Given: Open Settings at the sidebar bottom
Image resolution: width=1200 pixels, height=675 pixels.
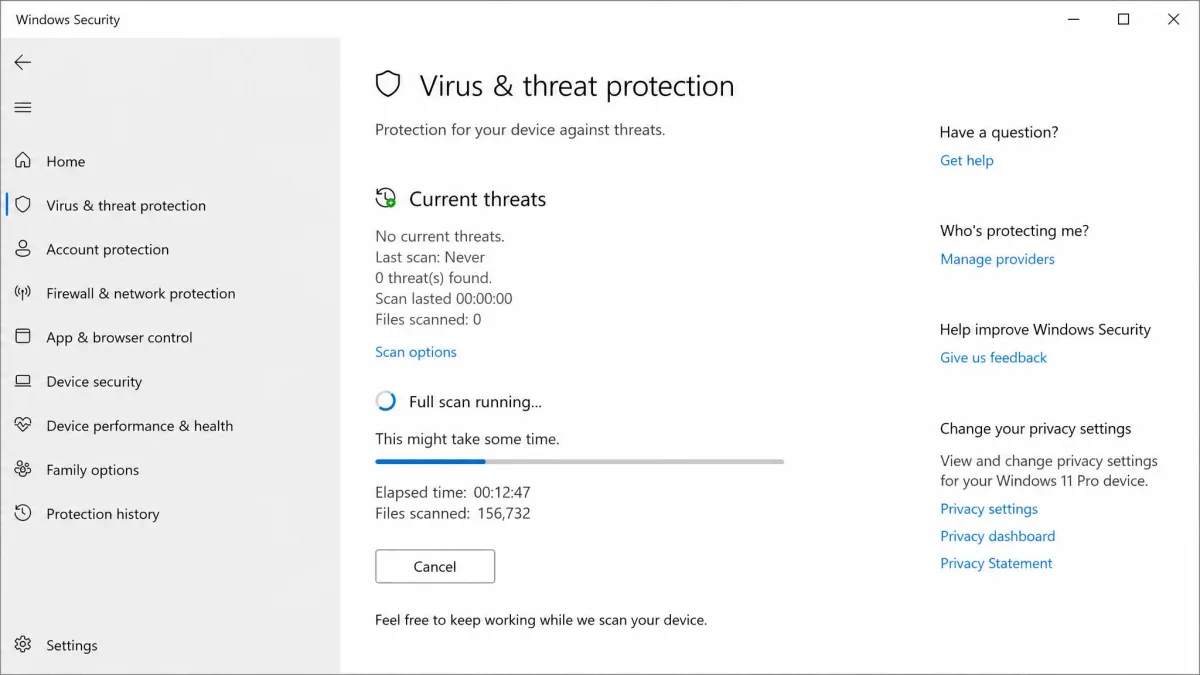Looking at the screenshot, I should (72, 645).
